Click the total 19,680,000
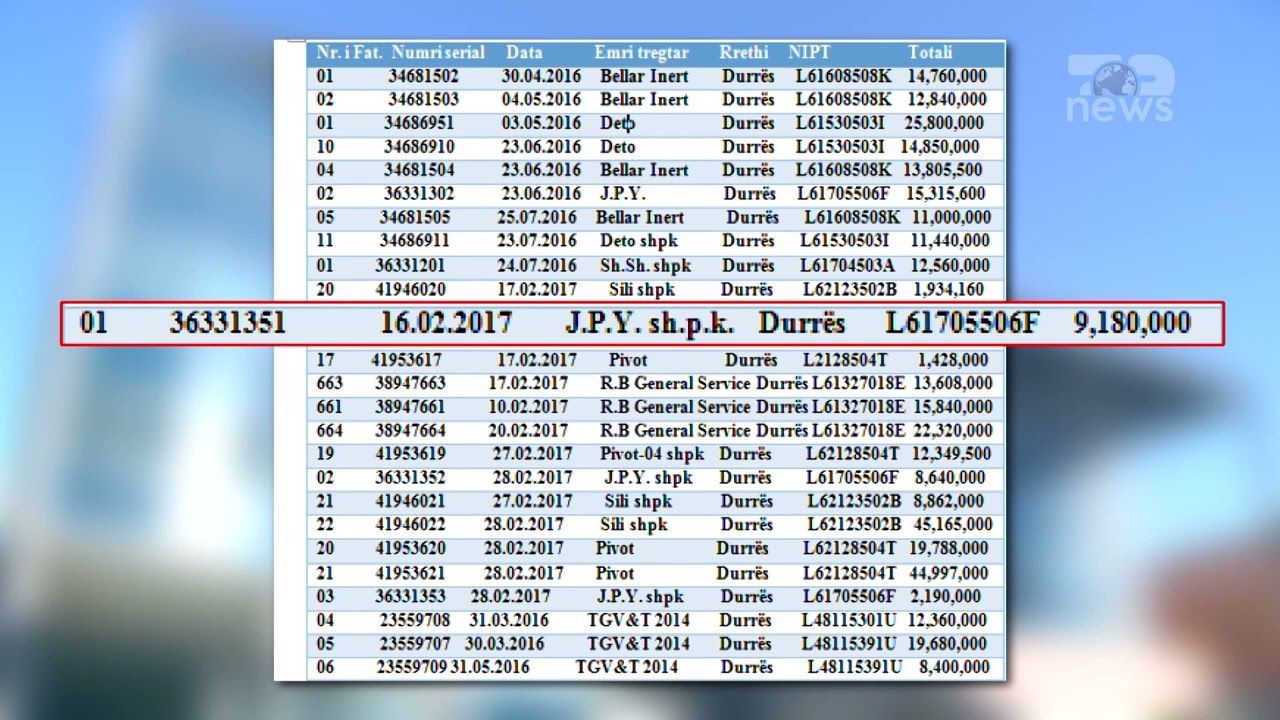The width and height of the screenshot is (1280, 720). [946, 644]
